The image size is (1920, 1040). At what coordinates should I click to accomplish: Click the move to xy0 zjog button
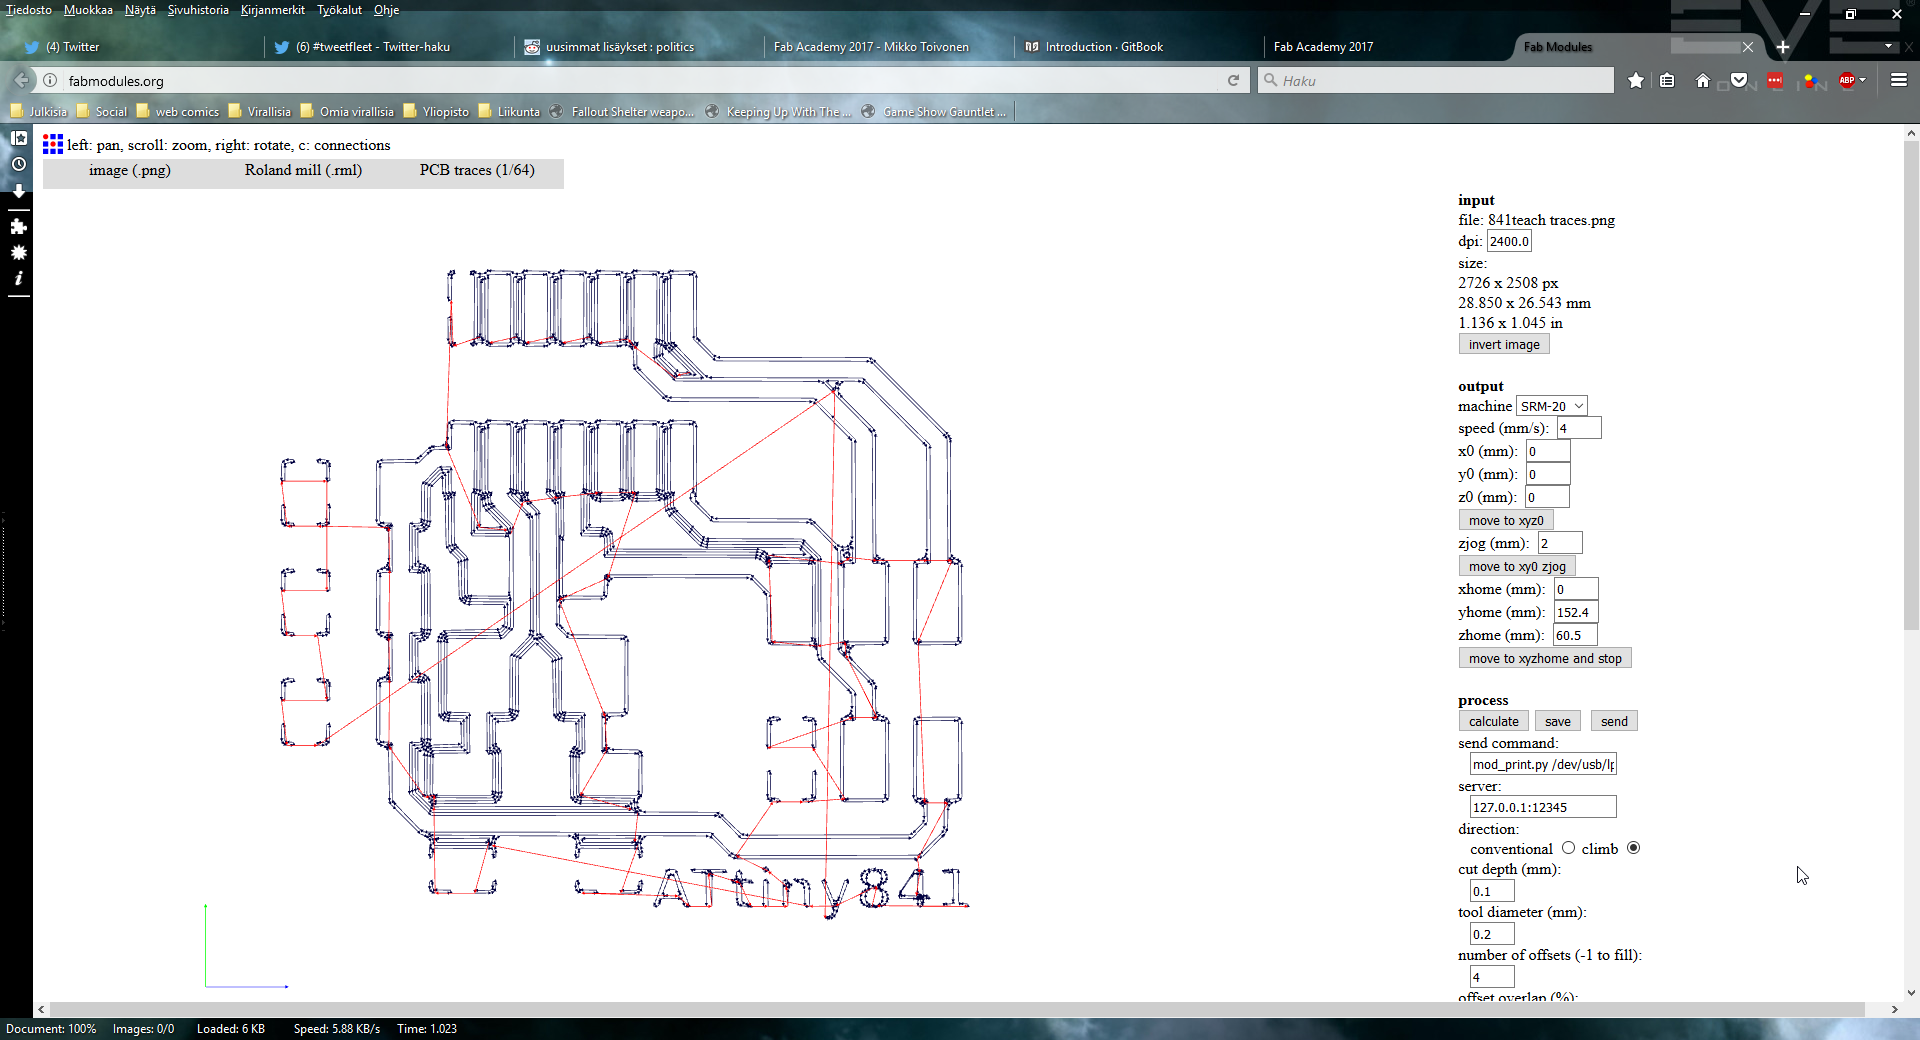tap(1517, 566)
